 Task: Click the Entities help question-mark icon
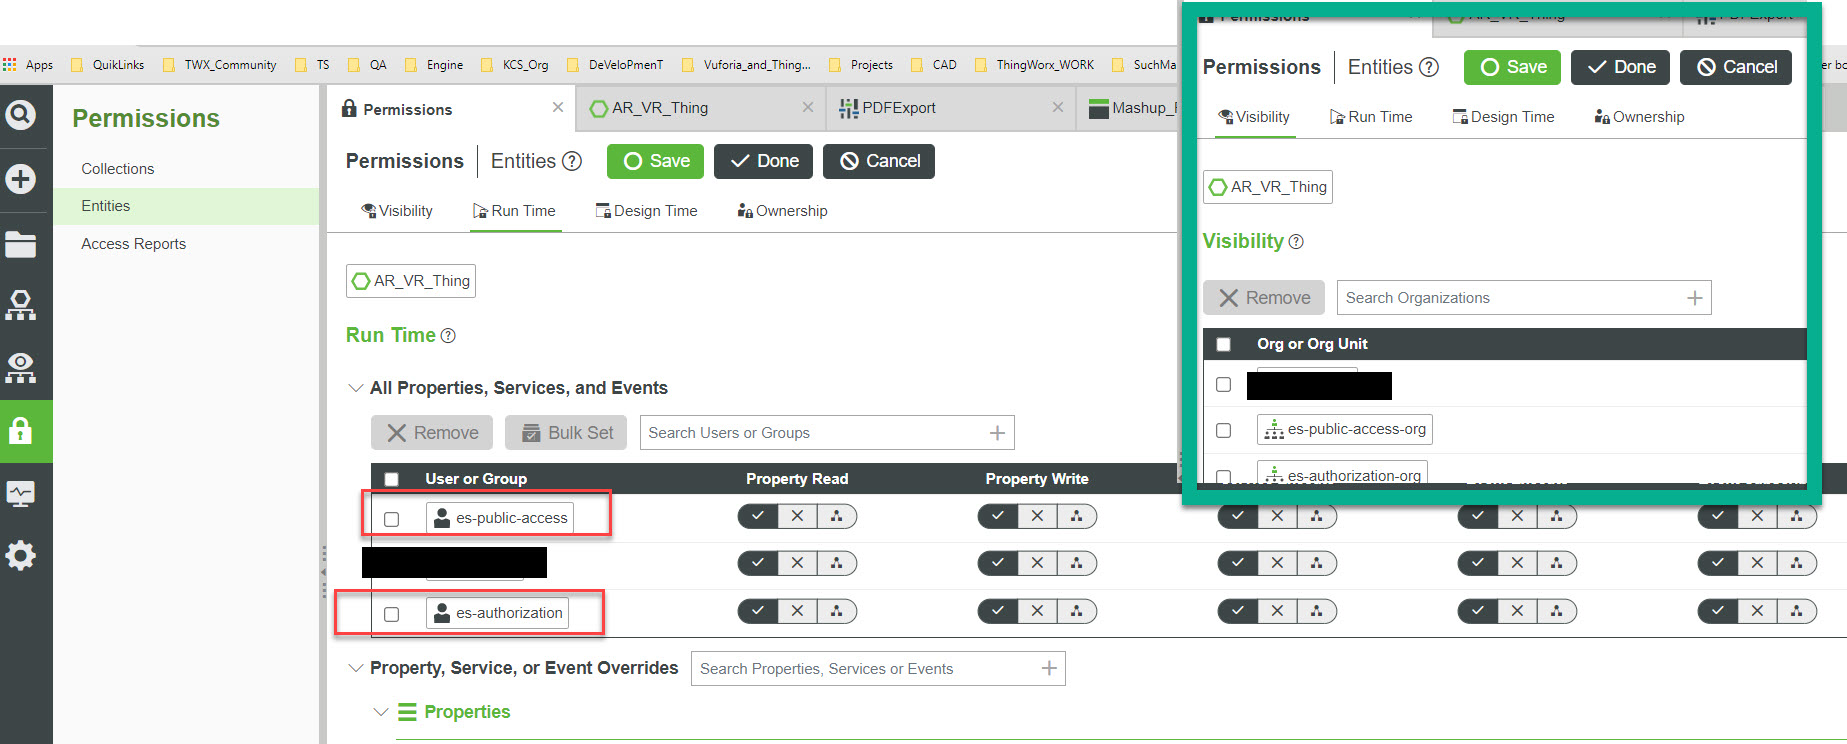click(x=572, y=161)
